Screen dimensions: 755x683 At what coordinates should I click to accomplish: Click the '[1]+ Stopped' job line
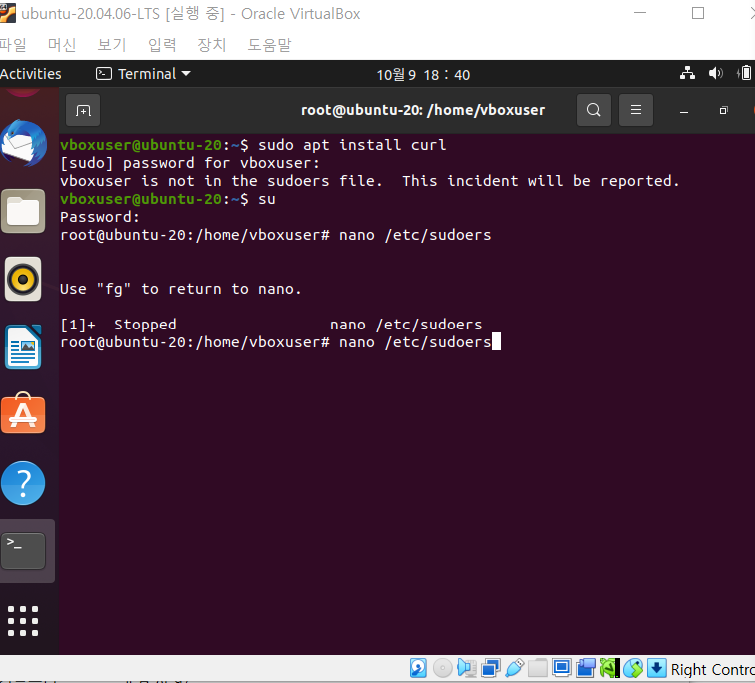pyautogui.click(x=271, y=325)
